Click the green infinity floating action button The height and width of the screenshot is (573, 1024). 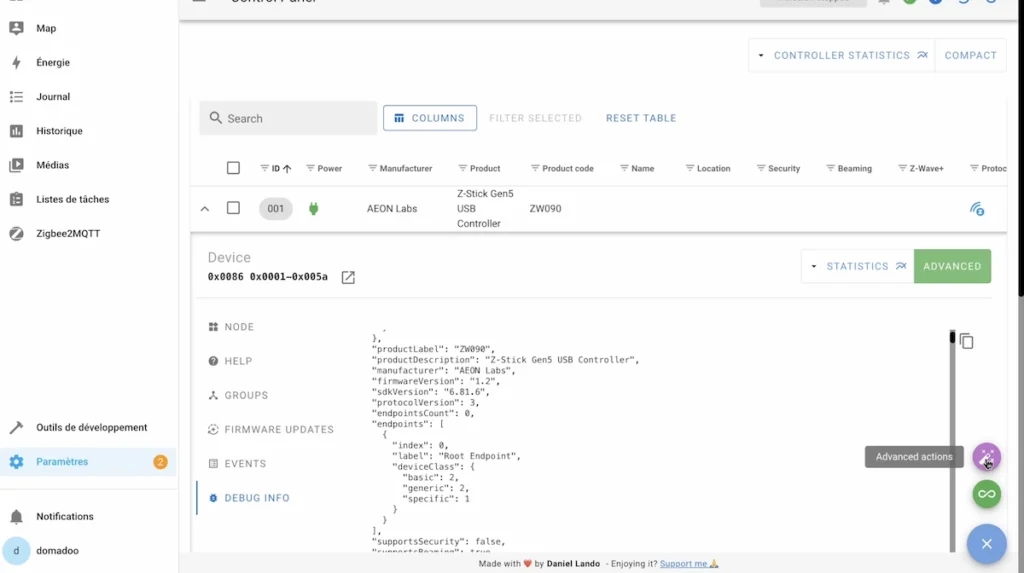(x=986, y=494)
